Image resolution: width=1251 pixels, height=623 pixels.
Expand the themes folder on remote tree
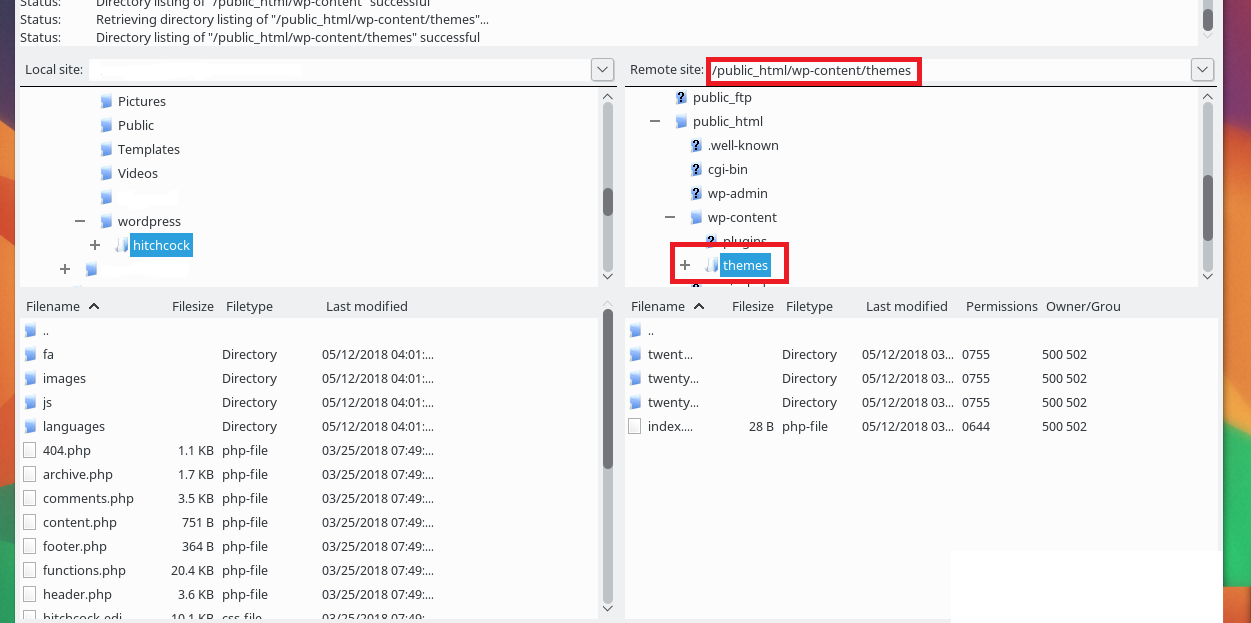[684, 264]
